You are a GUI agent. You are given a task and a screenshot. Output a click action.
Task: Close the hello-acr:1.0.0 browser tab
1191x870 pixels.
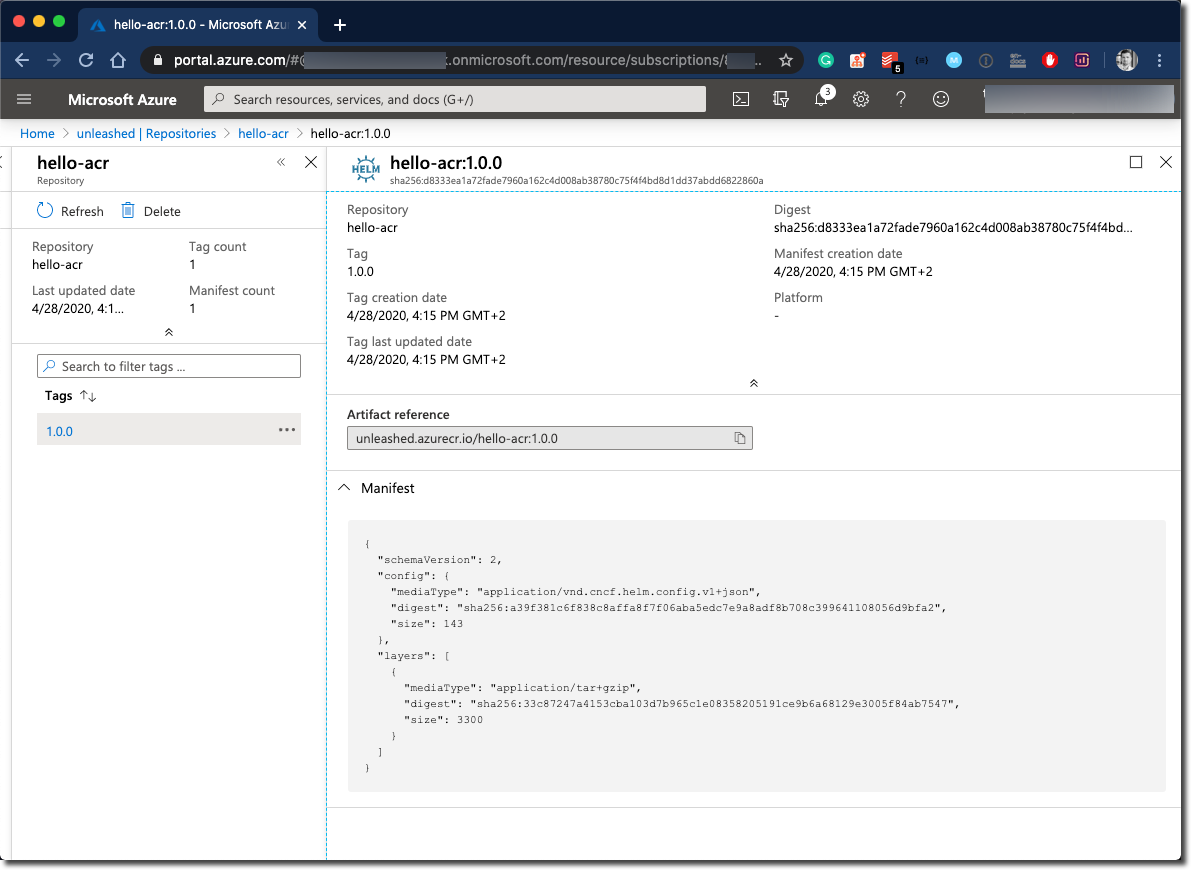coord(302,25)
